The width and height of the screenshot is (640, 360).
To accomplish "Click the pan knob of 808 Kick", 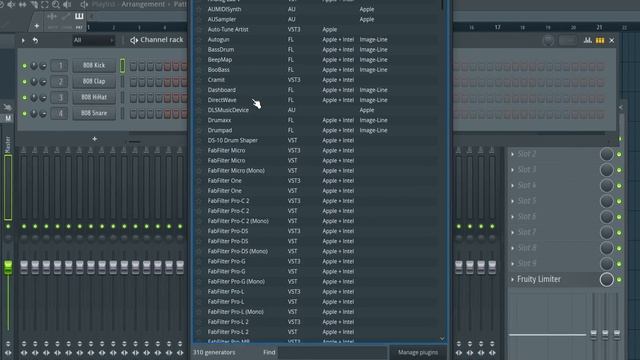I will [x=34, y=66].
